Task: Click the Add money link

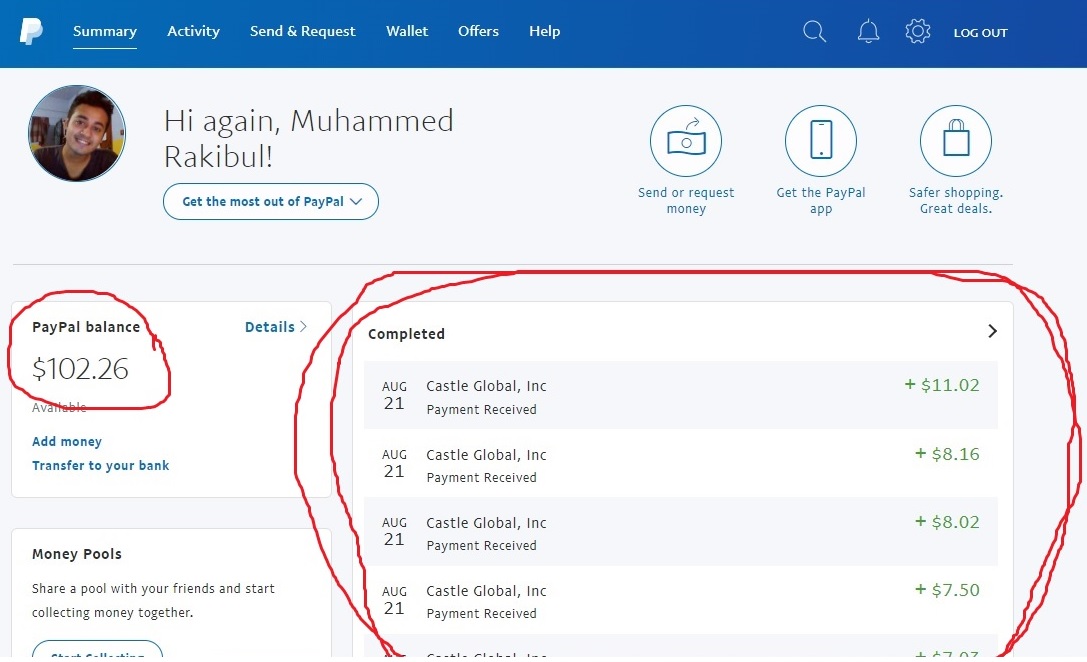Action: 67,442
